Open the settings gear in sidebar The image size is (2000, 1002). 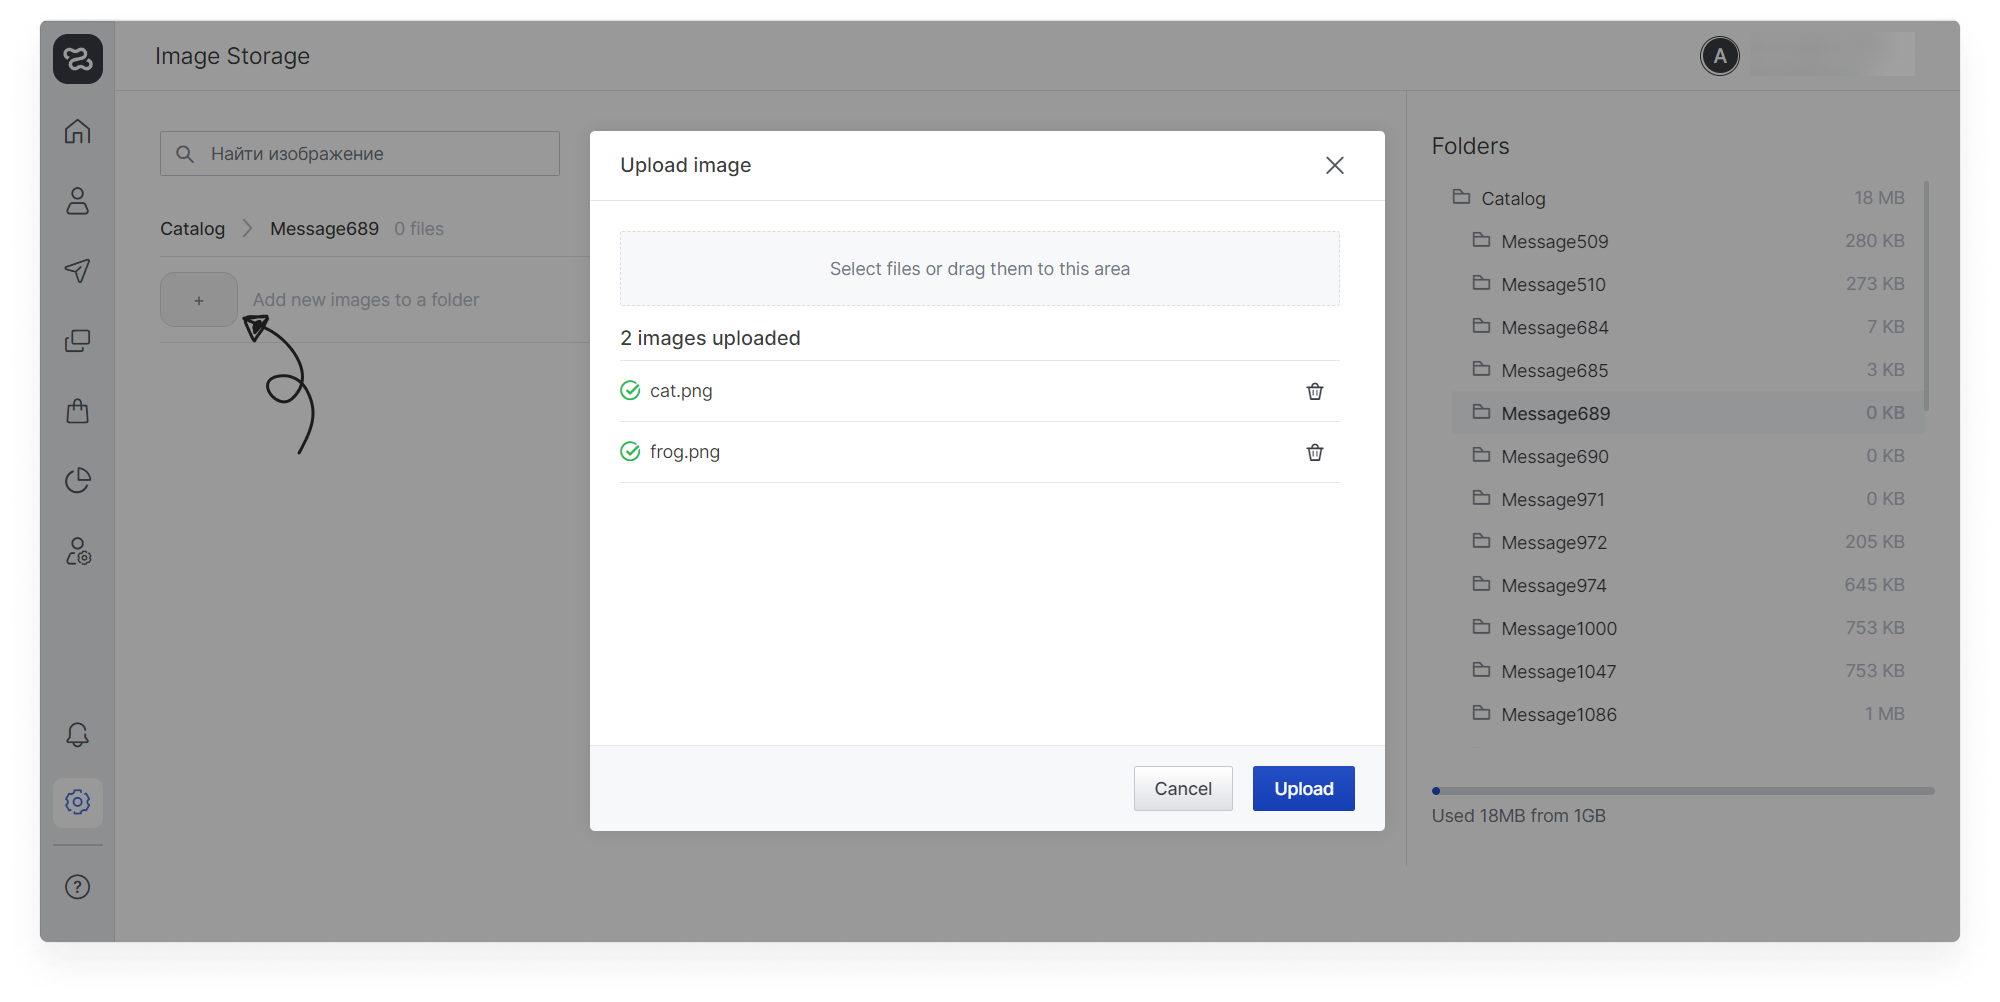[78, 802]
